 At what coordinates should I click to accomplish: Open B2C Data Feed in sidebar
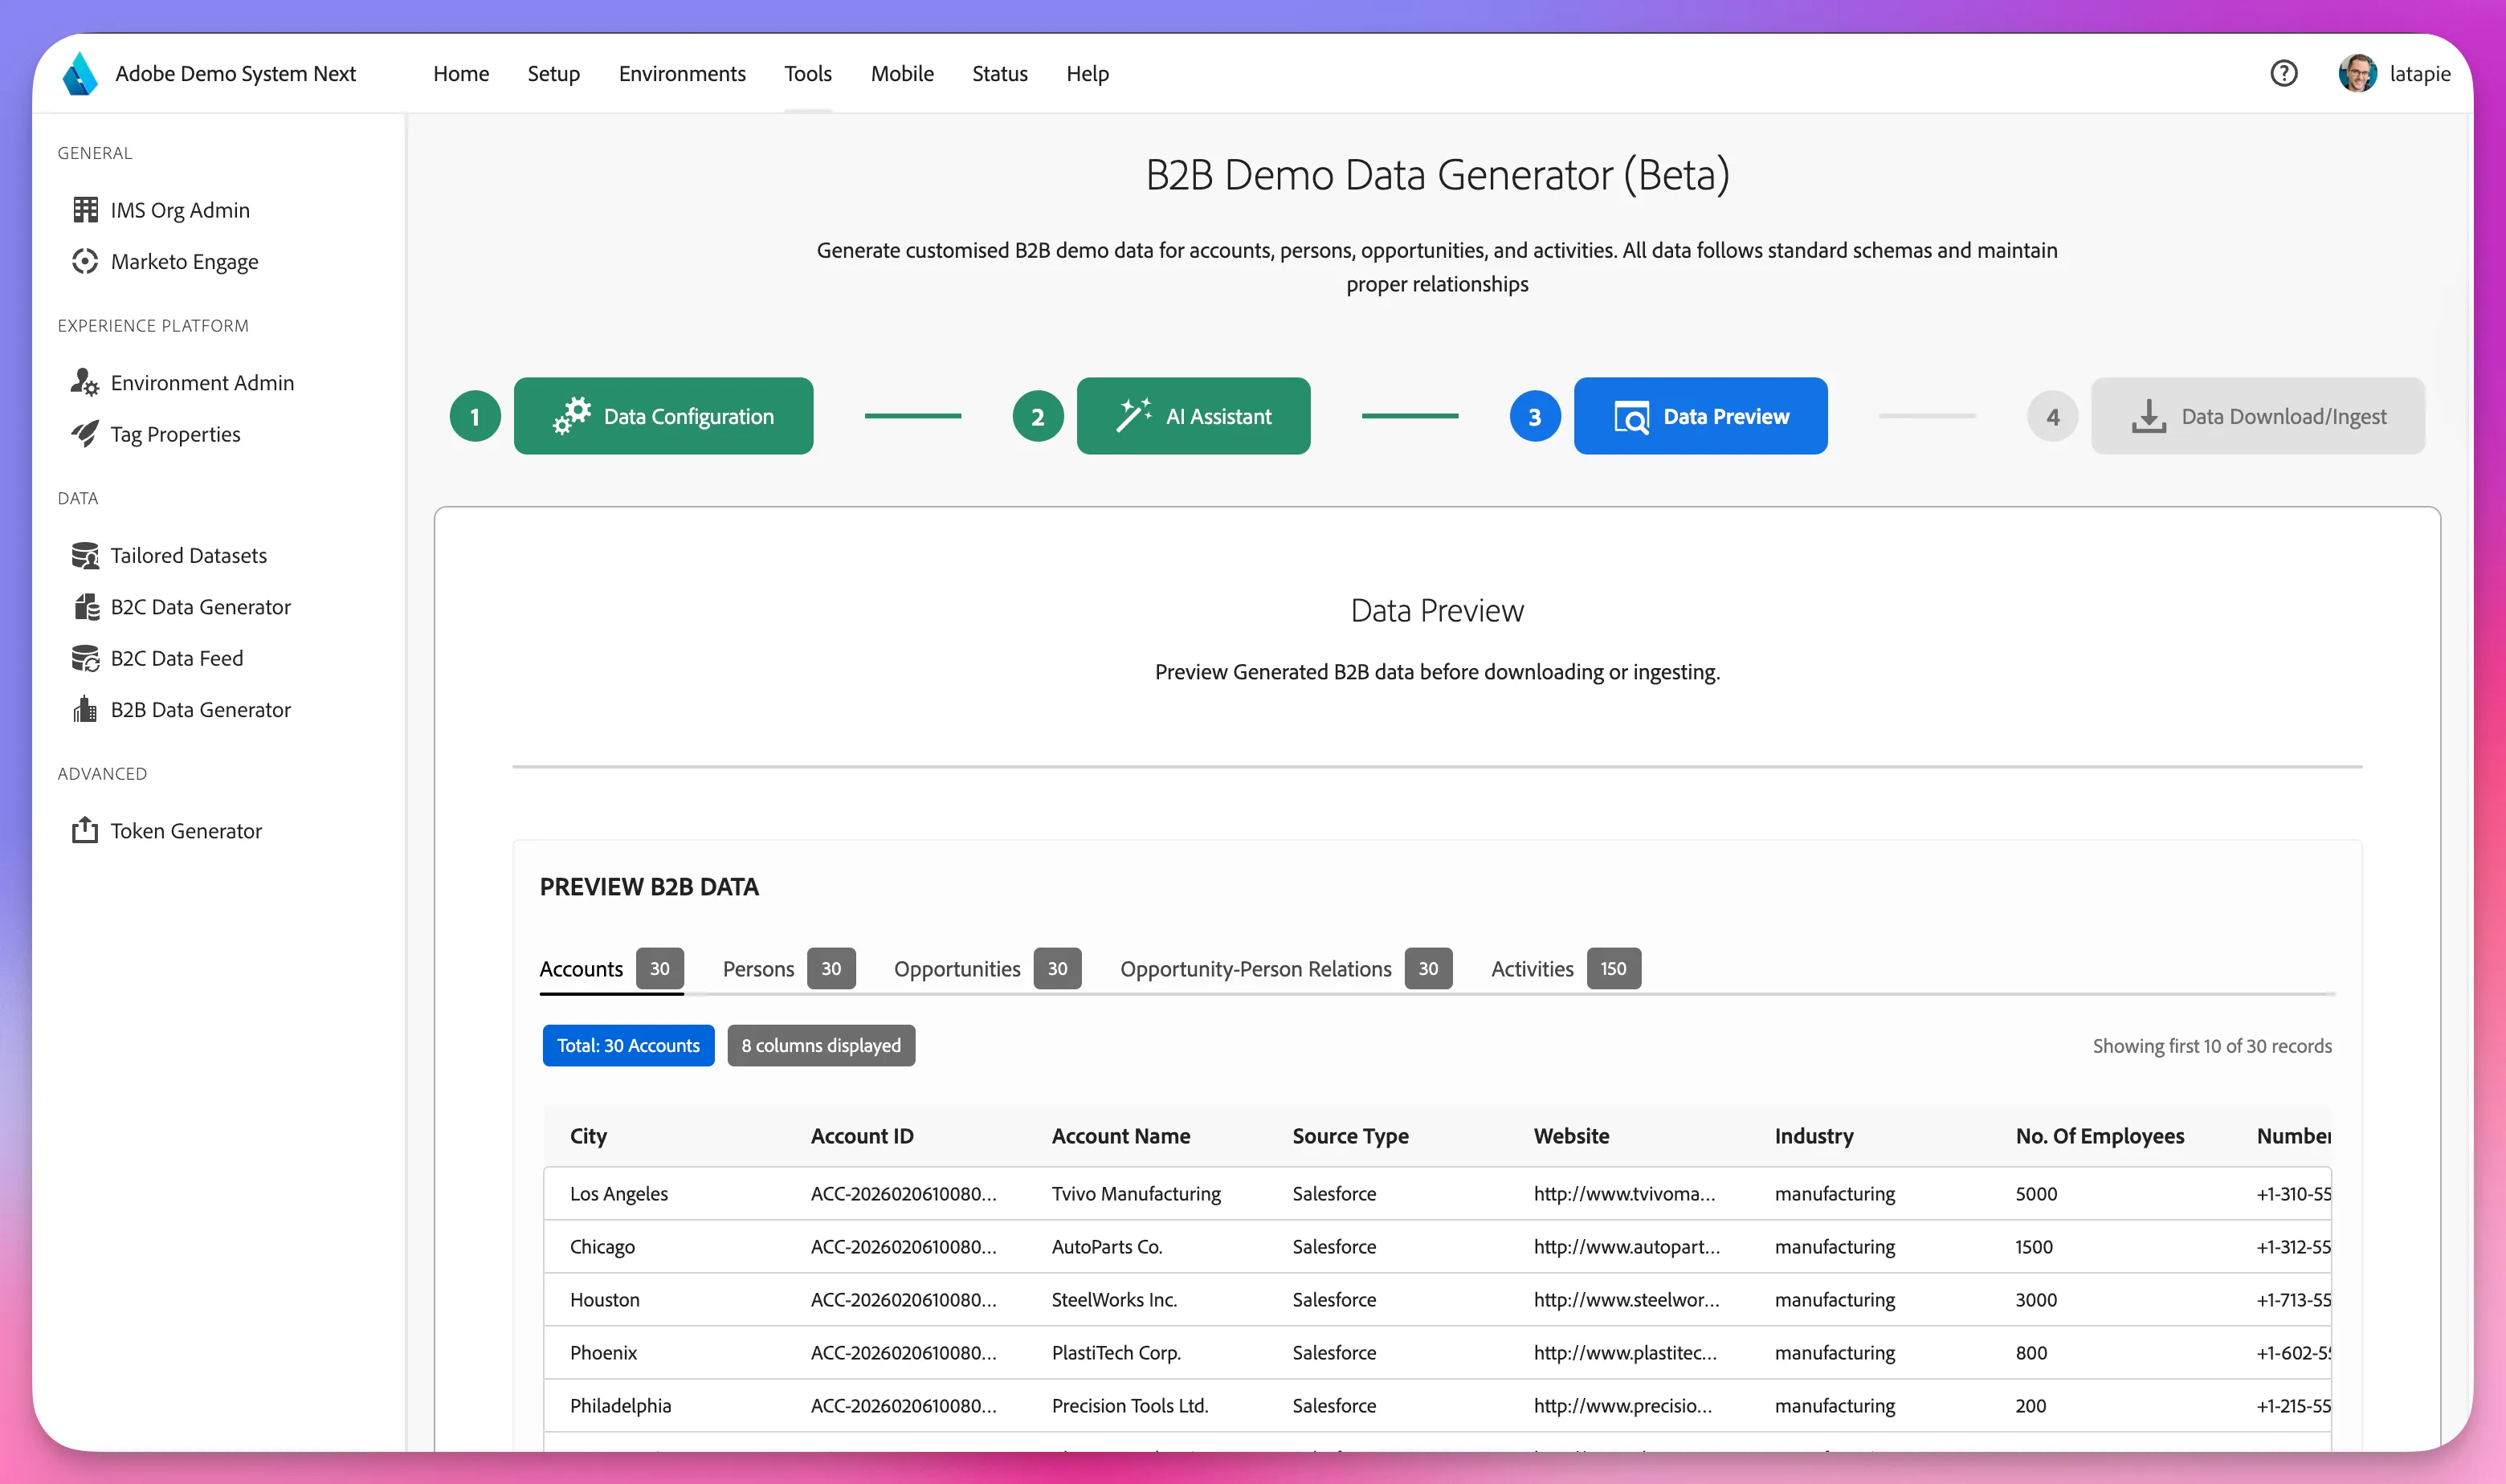[x=177, y=658]
